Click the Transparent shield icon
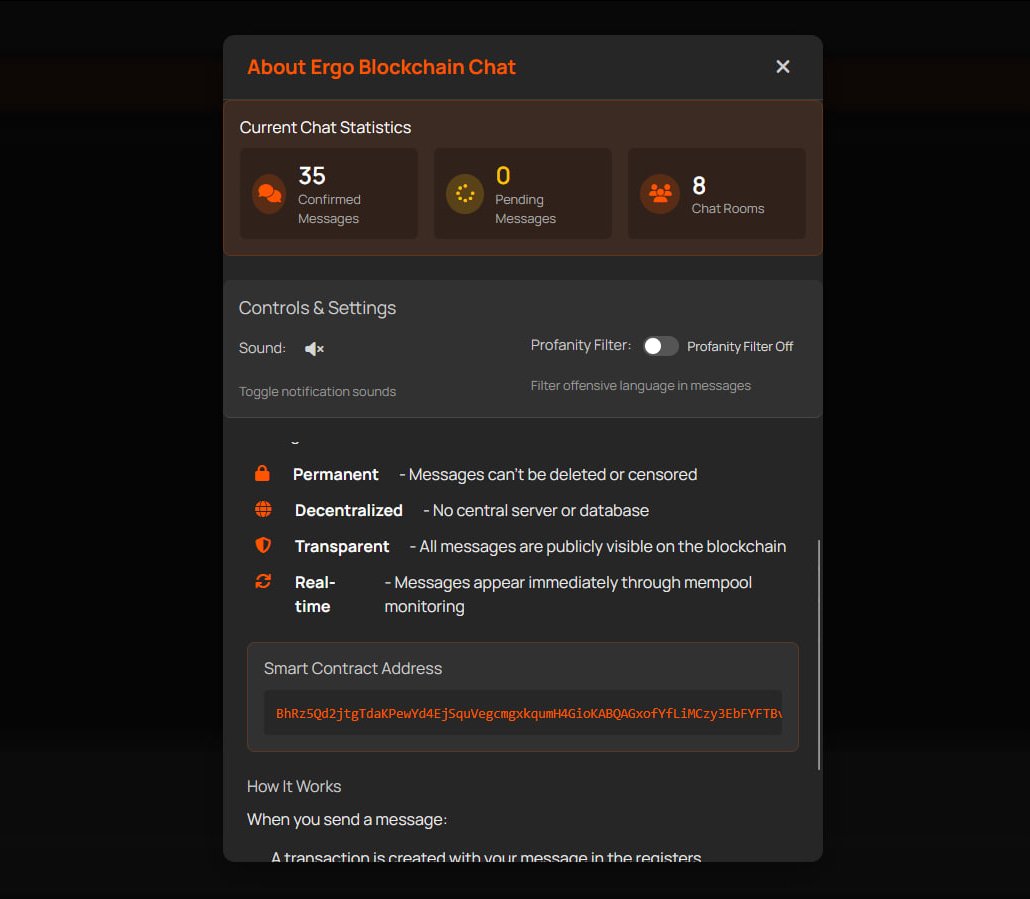 pyautogui.click(x=263, y=545)
